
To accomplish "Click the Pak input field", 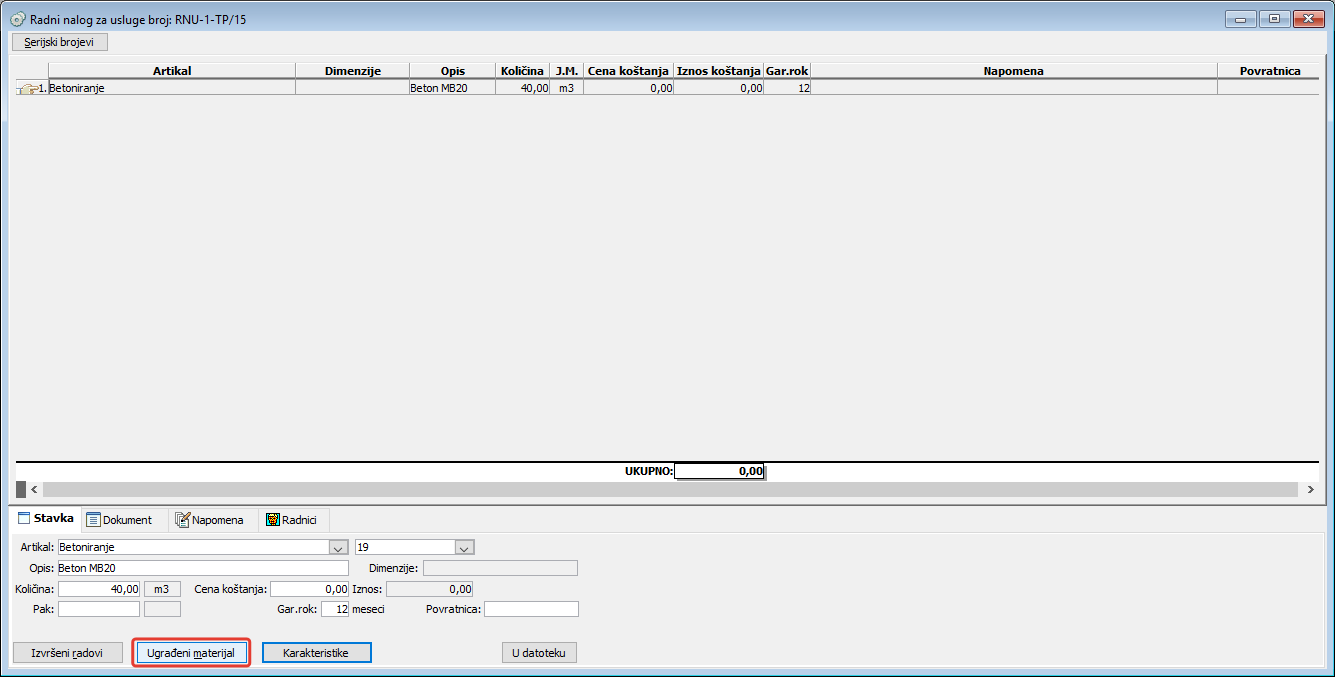I will (99, 609).
